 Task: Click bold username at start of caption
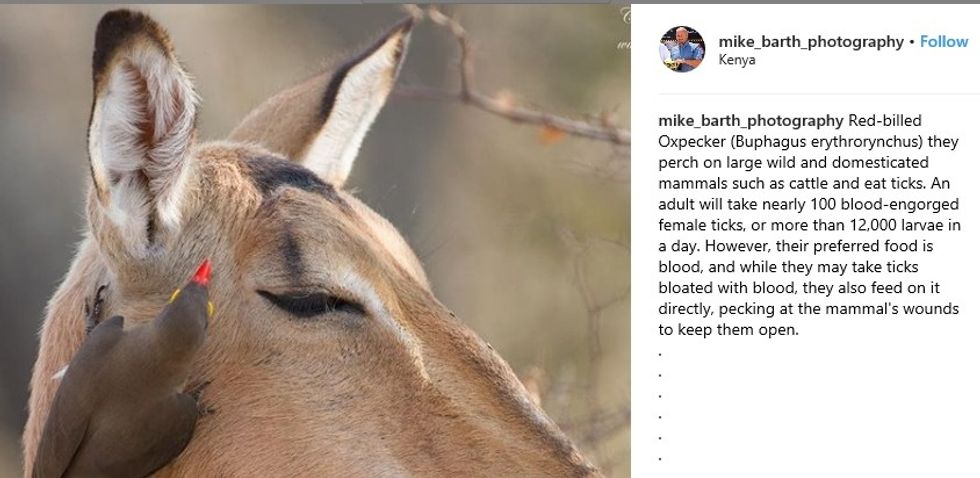[751, 121]
